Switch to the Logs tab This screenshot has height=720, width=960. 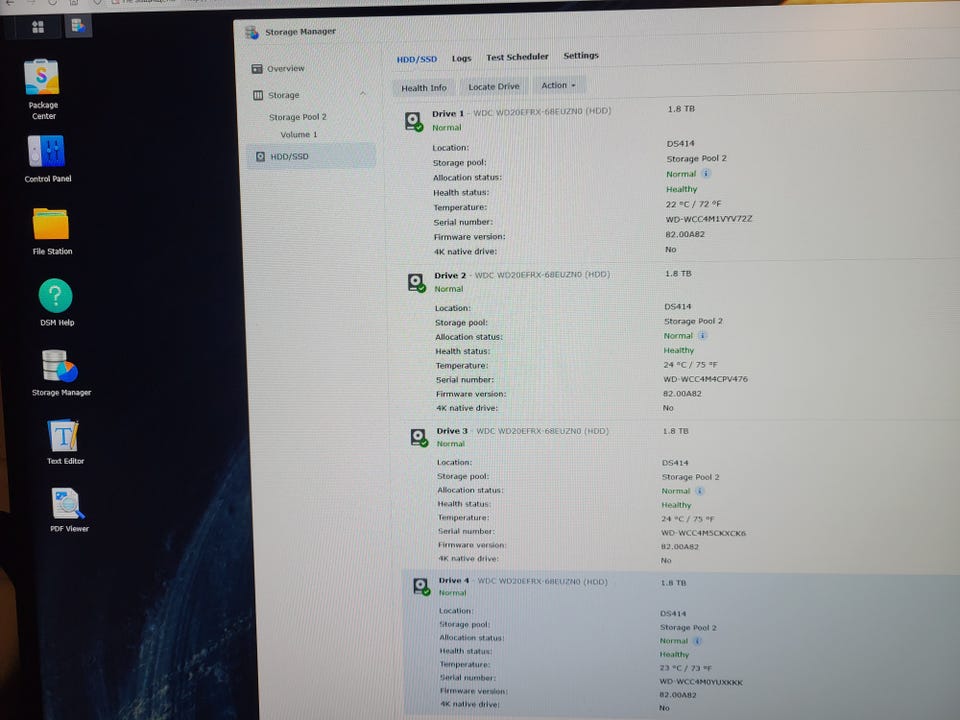(462, 58)
